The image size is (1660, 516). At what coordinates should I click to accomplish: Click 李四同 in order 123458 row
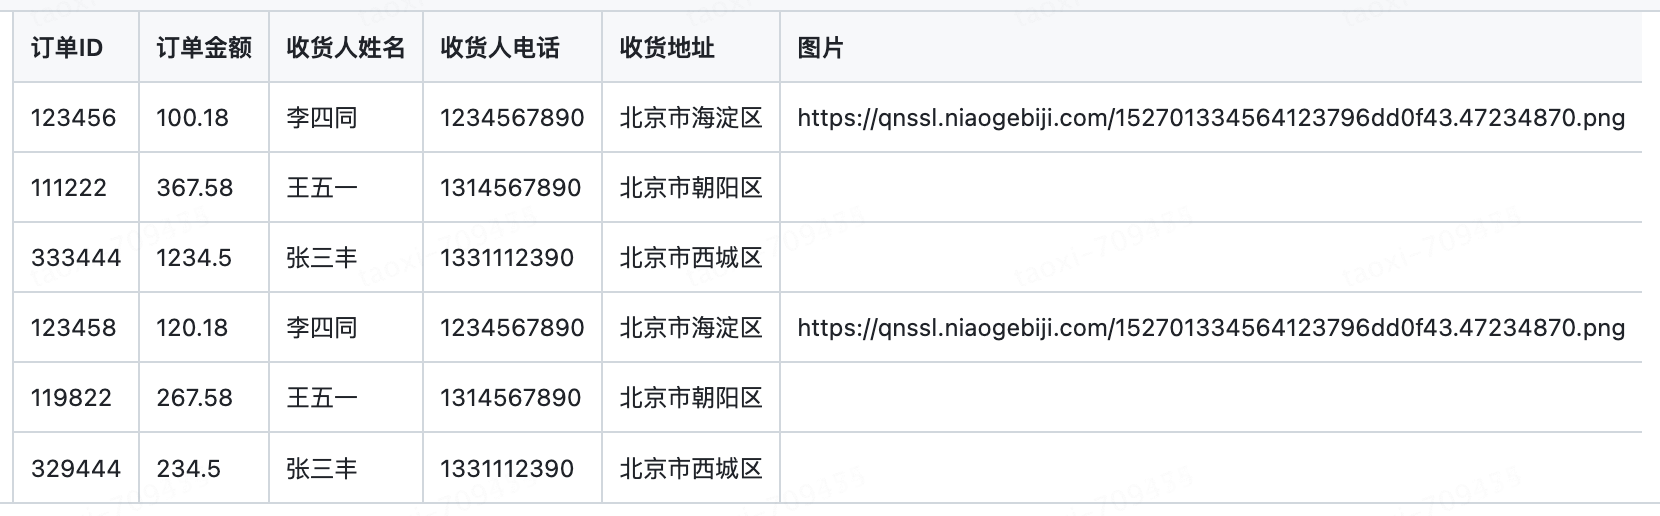(322, 328)
